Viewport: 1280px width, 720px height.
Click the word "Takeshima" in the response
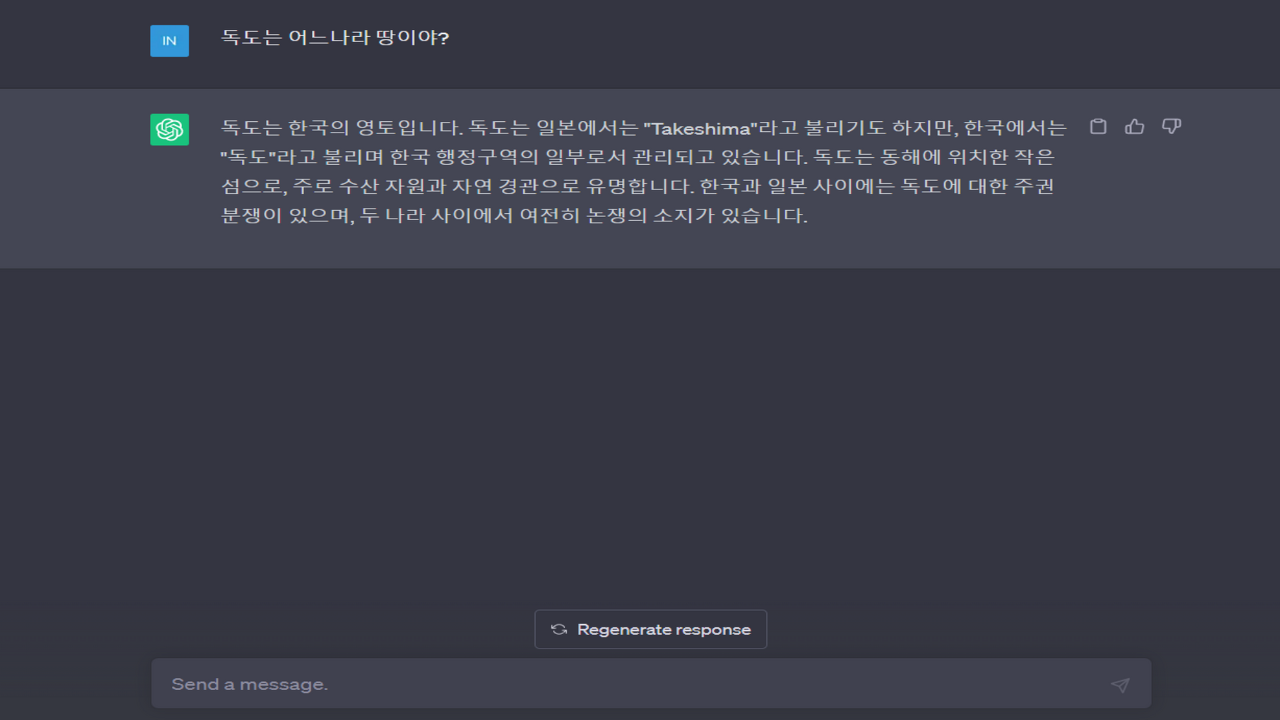701,128
